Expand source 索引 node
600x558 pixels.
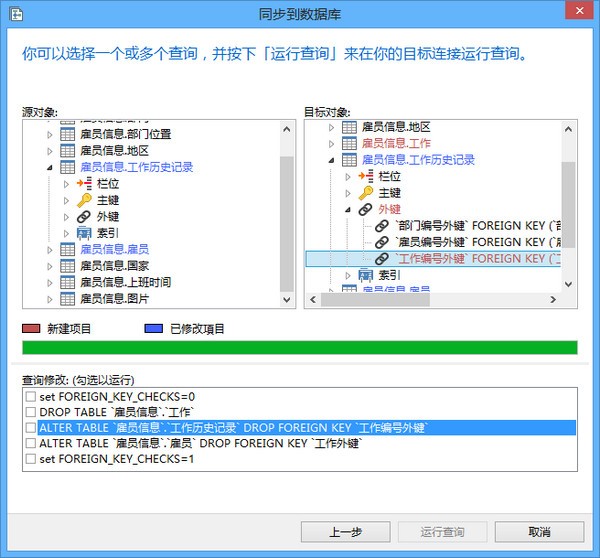pyautogui.click(x=66, y=233)
